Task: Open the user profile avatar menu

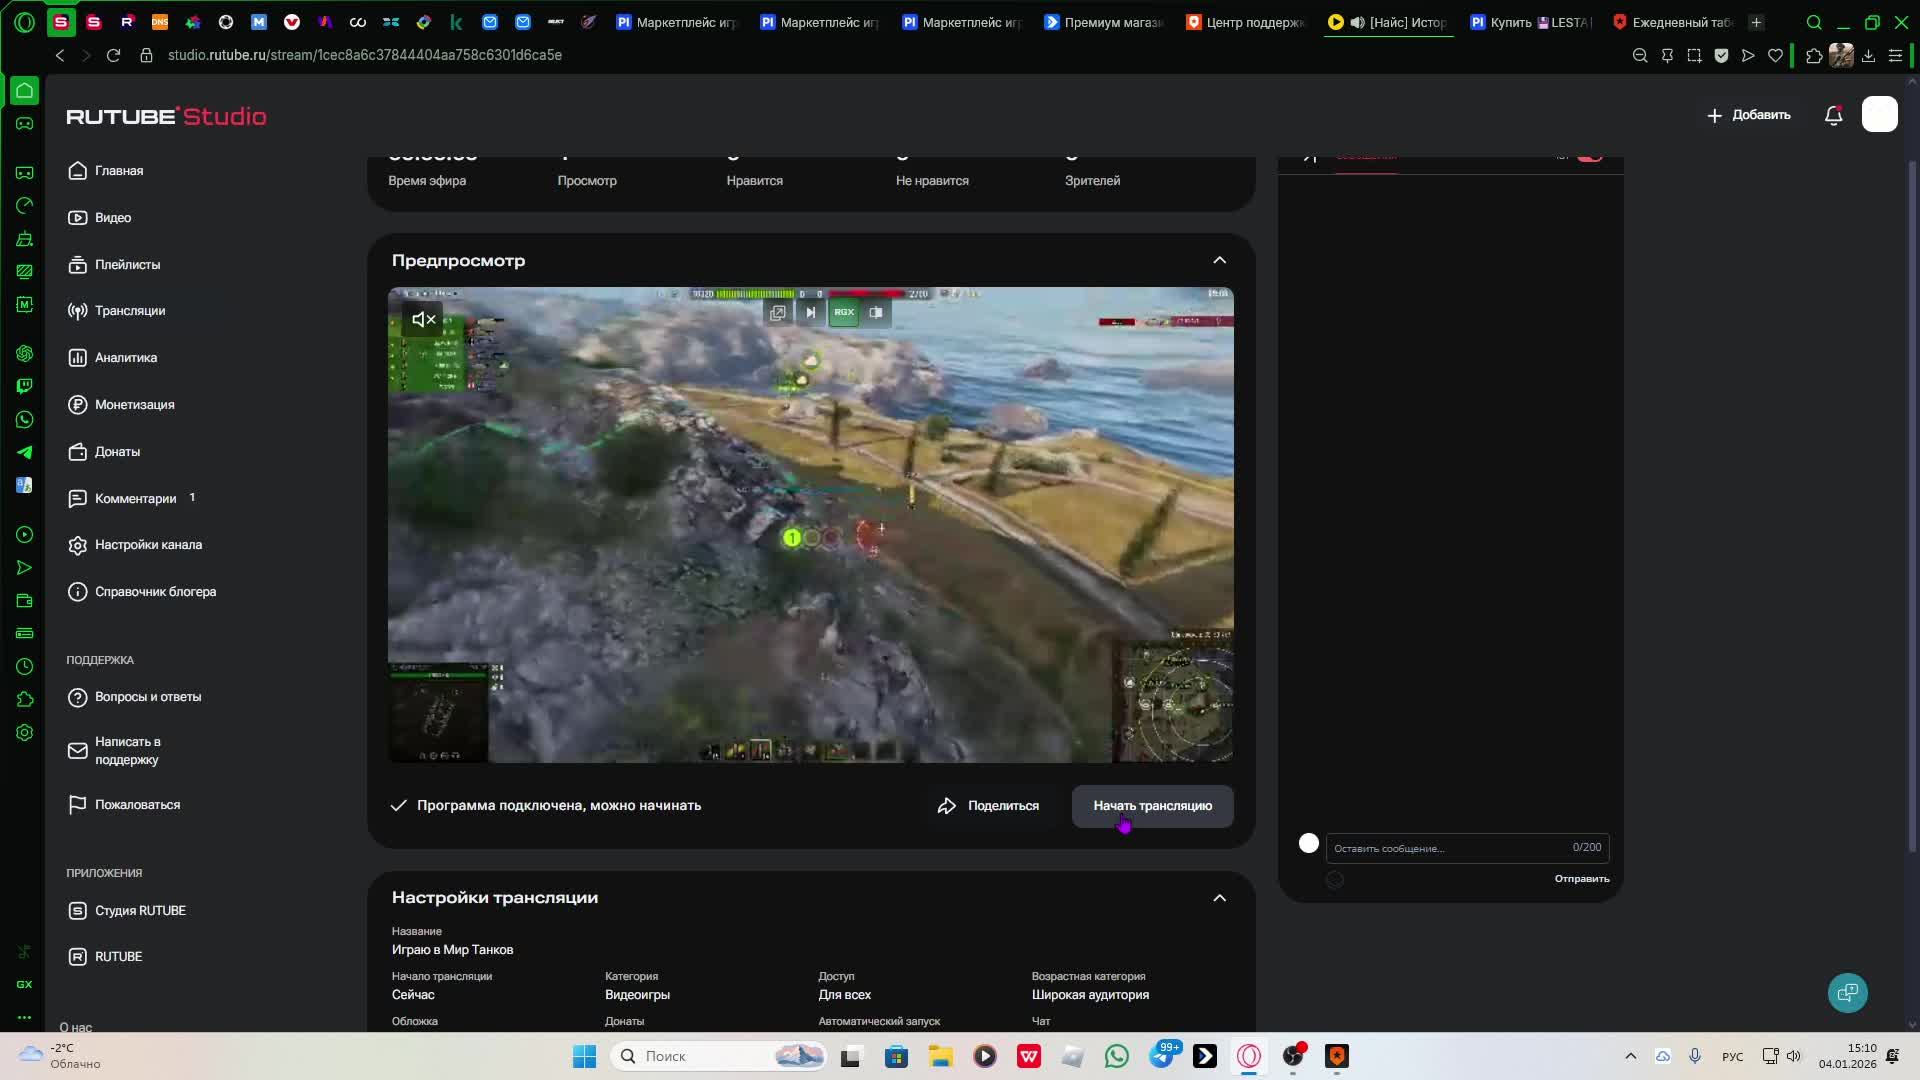Action: tap(1880, 115)
